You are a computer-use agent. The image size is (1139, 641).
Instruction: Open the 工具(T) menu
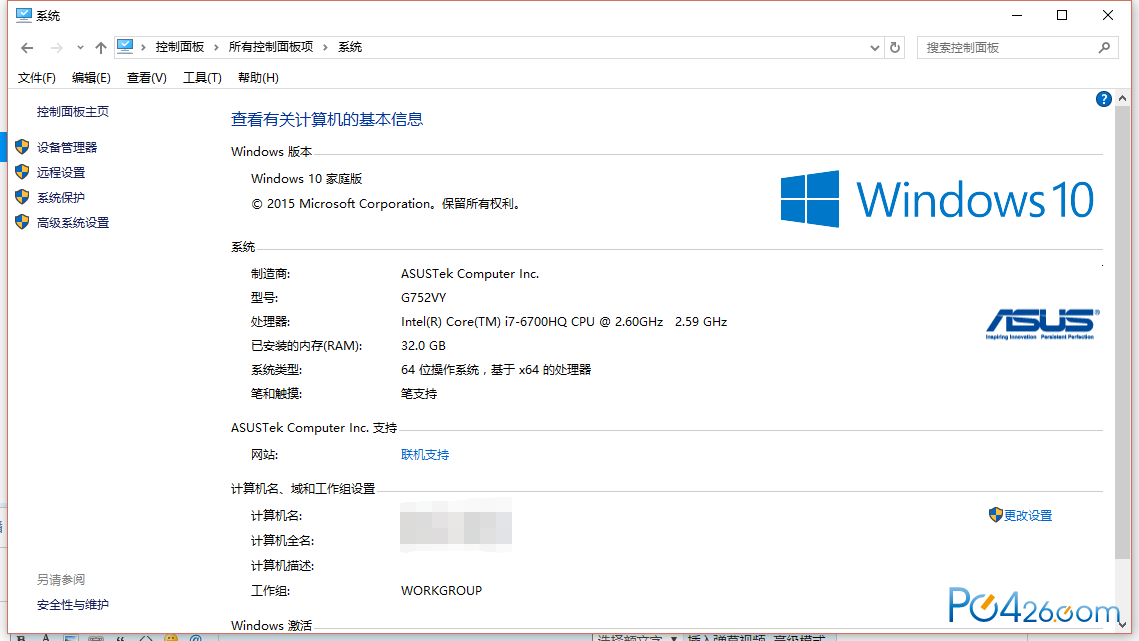coord(202,78)
